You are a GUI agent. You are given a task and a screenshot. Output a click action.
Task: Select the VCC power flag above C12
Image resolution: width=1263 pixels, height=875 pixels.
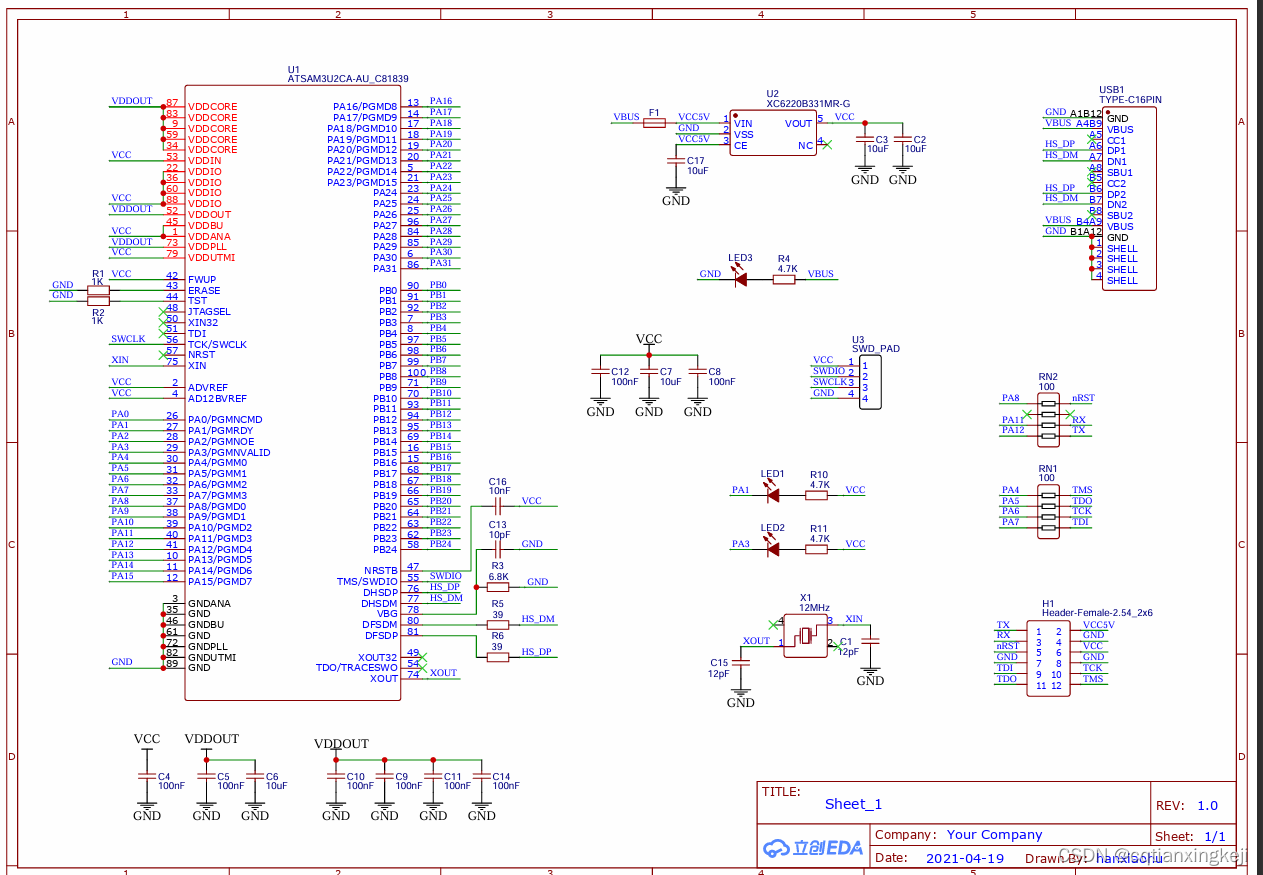(648, 340)
